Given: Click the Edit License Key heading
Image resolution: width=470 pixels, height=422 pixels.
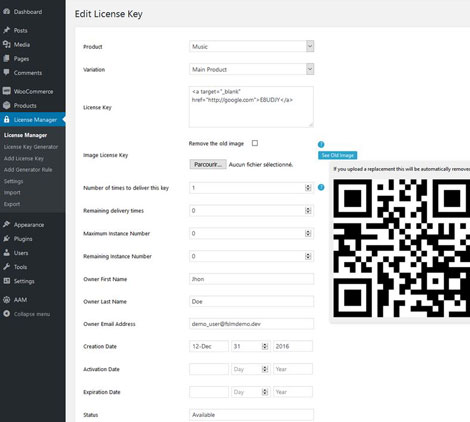Looking at the screenshot, I should 109,14.
